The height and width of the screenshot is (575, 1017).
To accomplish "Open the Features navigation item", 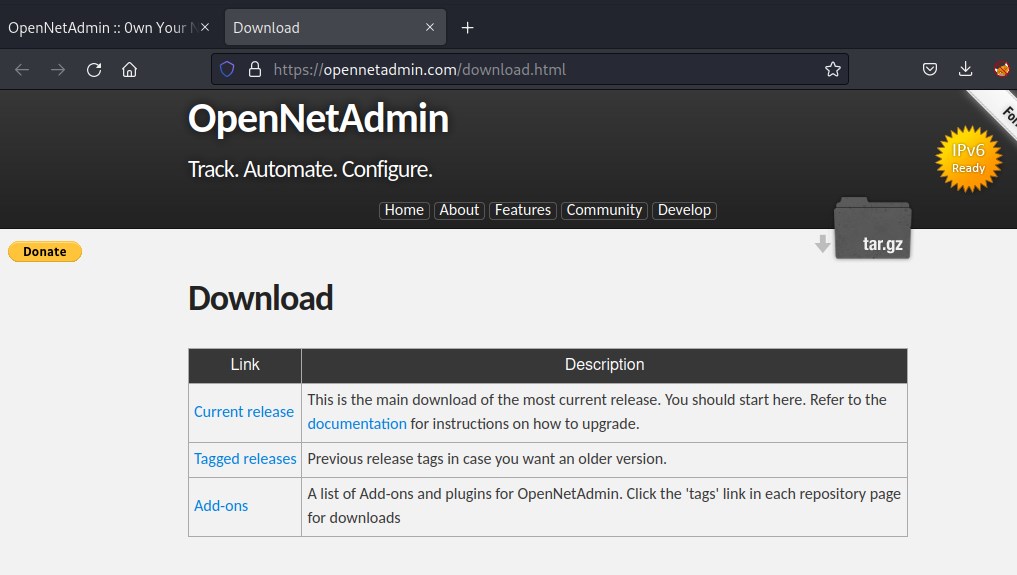I will [522, 210].
